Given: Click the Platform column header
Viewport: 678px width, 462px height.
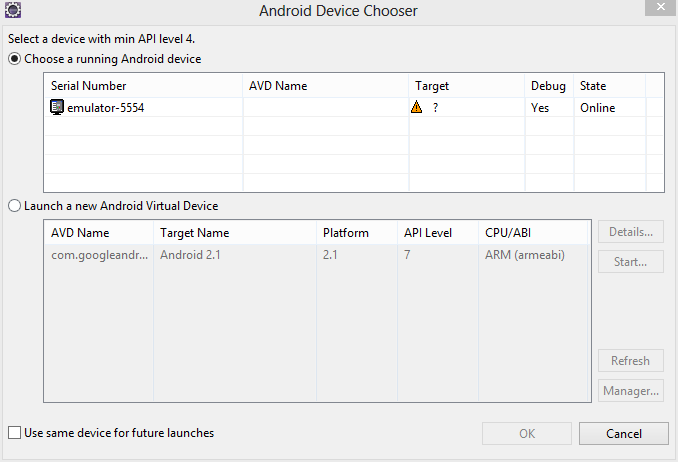Looking at the screenshot, I should point(357,233).
